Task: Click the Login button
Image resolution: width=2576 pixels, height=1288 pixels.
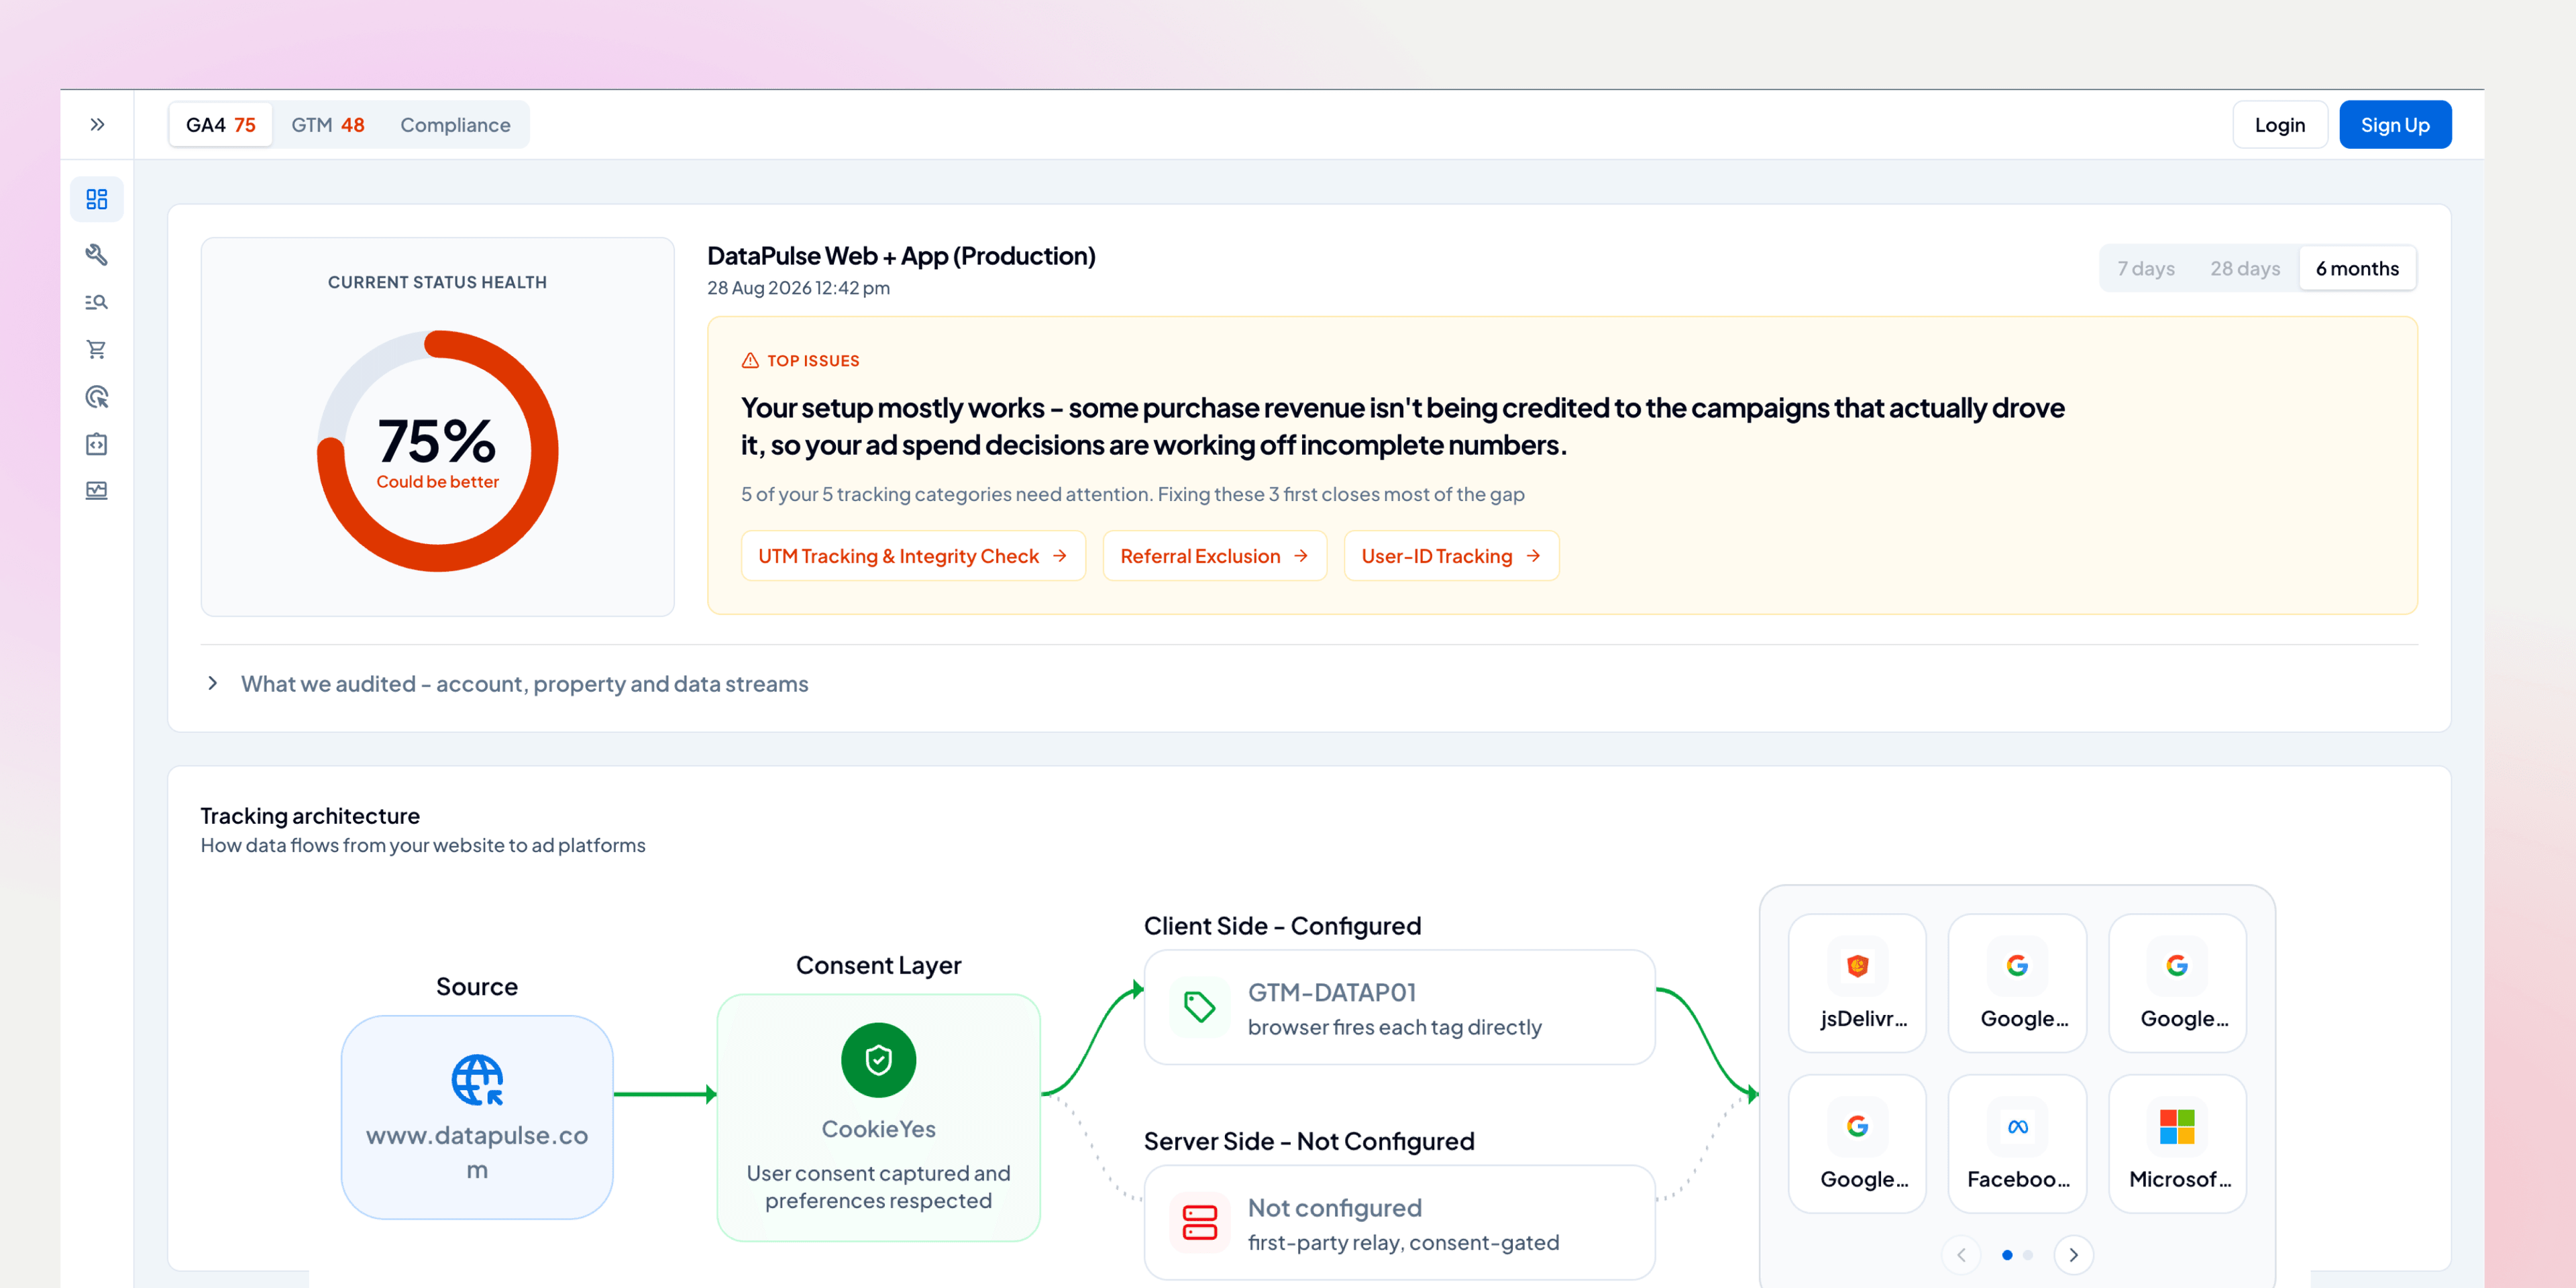Action: 2279,125
